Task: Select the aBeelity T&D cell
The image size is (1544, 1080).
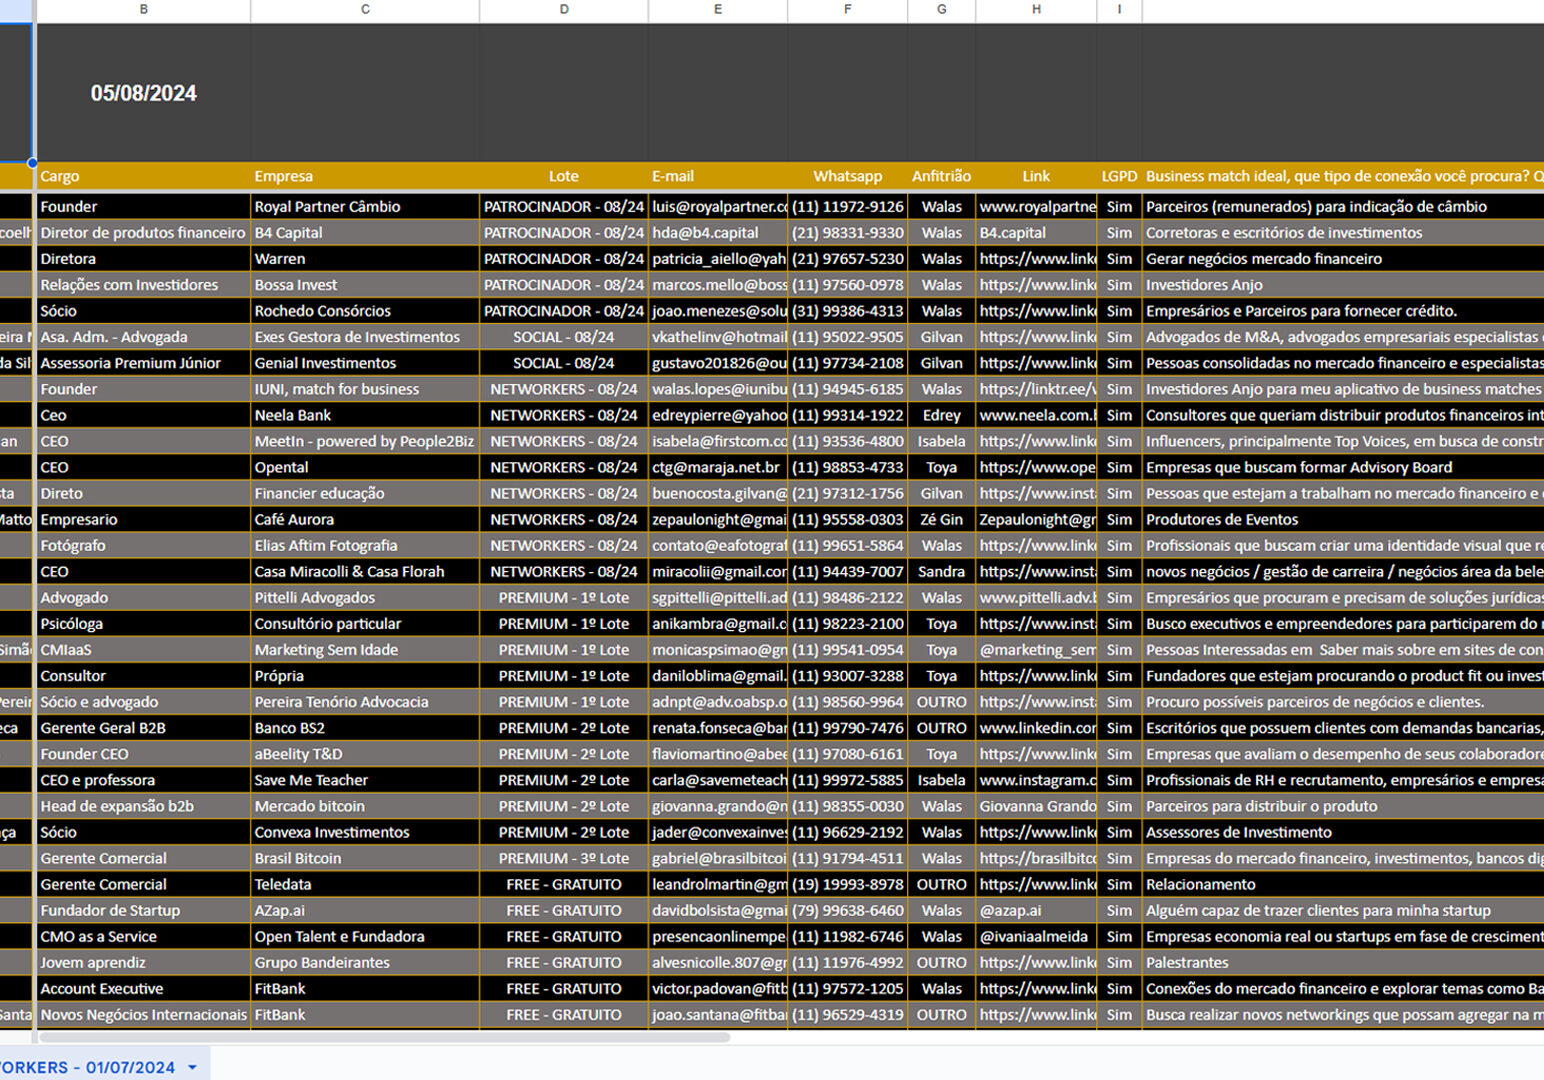Action: (x=365, y=754)
